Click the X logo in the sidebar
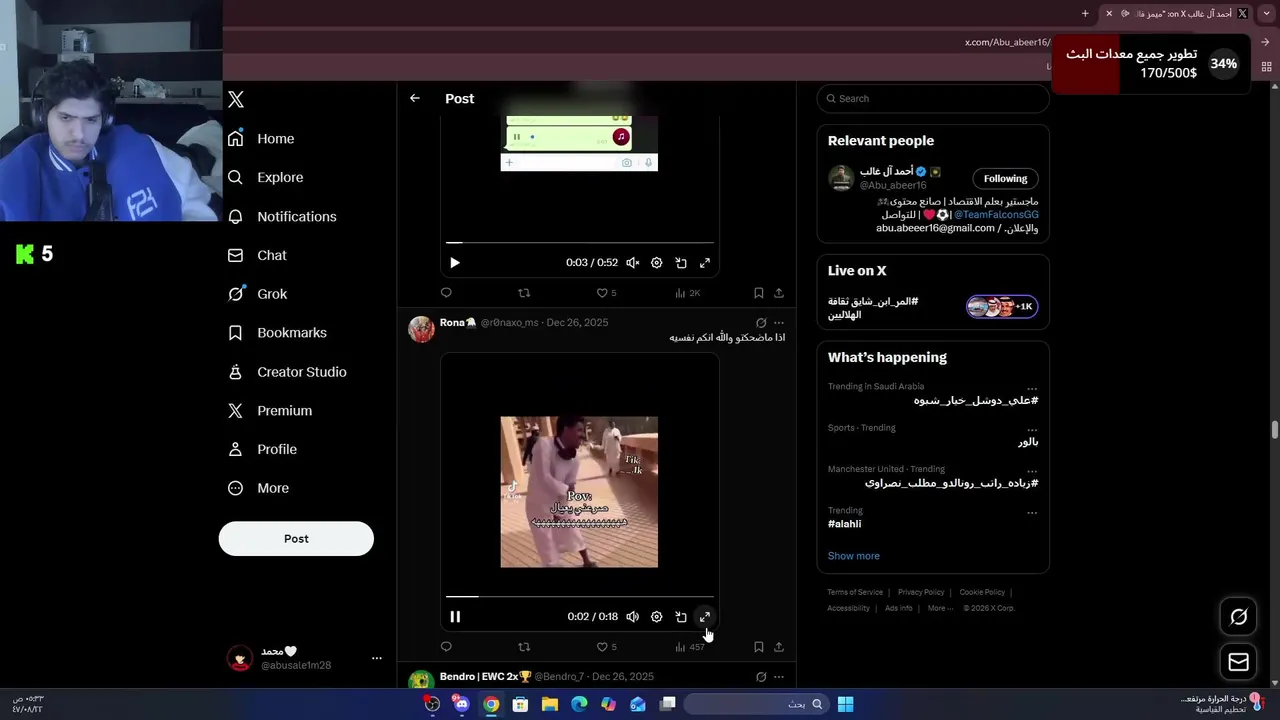 click(x=236, y=99)
